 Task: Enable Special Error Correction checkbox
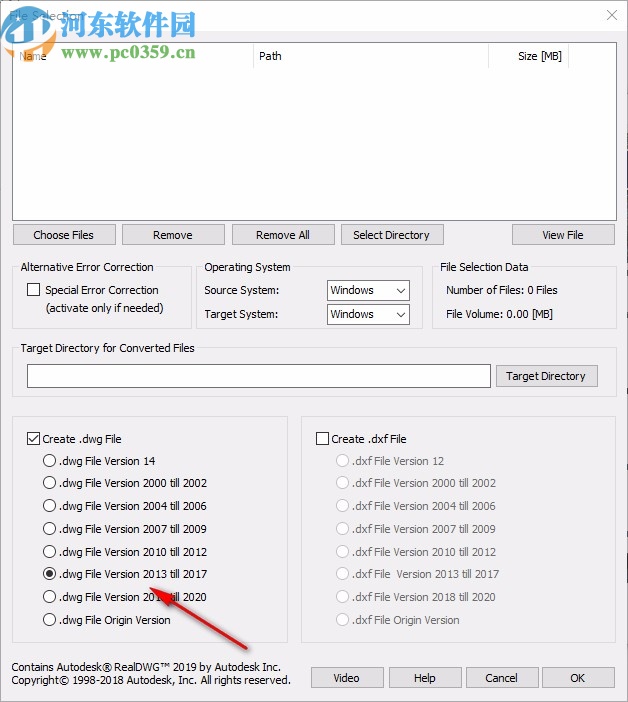pos(34,290)
